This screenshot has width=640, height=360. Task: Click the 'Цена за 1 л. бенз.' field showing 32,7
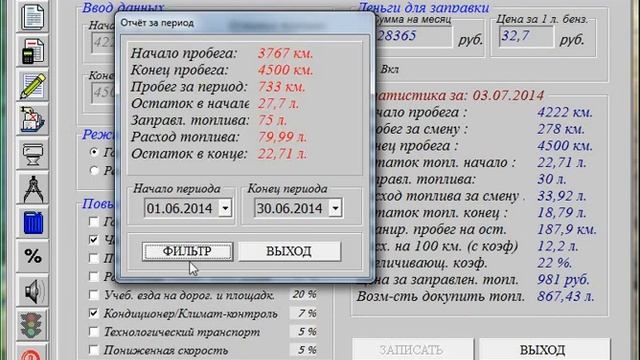pos(527,36)
